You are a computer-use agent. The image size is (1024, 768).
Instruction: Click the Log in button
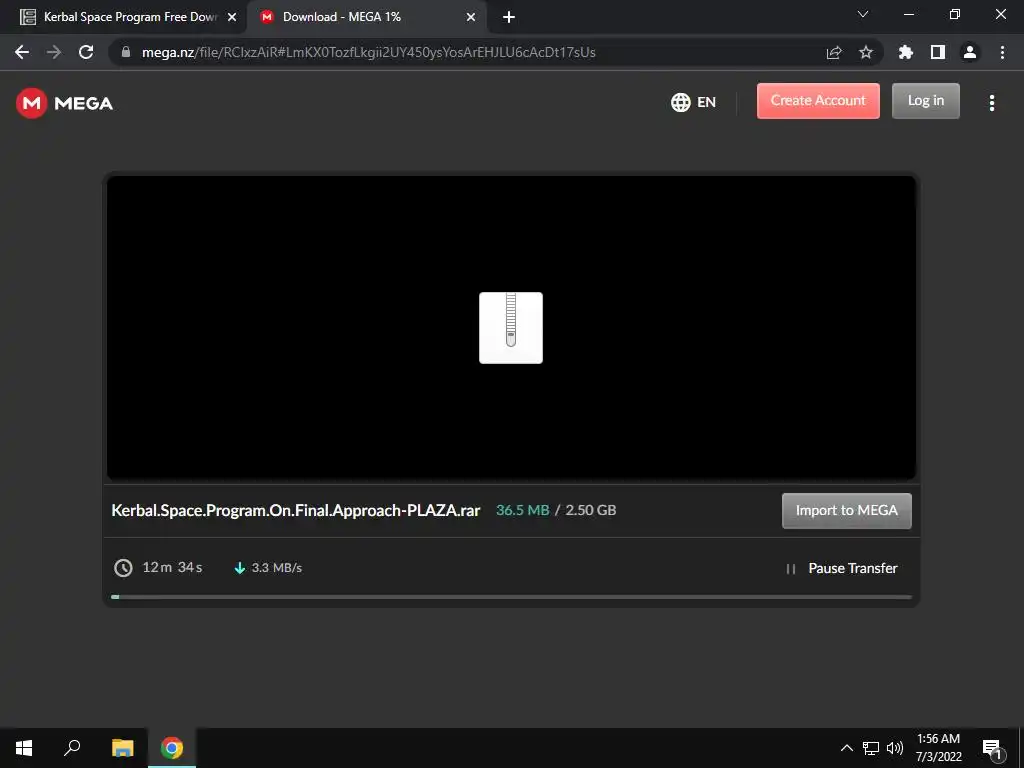coord(925,101)
